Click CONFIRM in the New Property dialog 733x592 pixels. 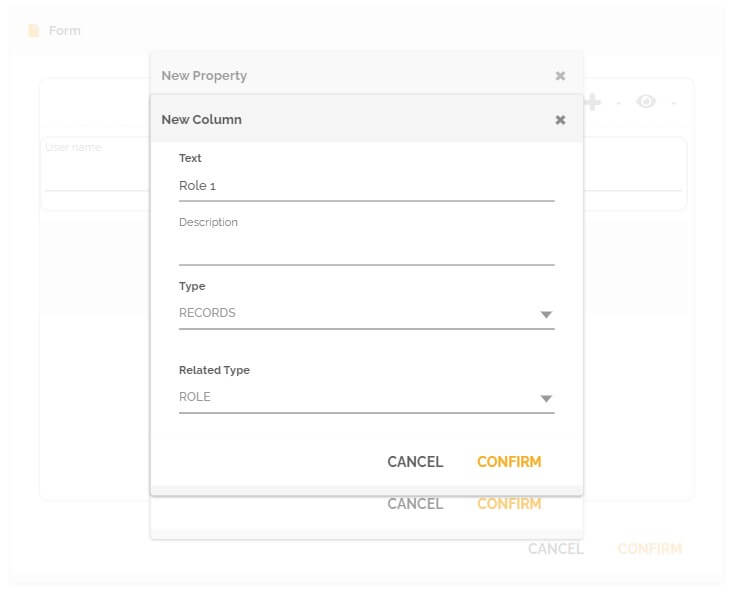(x=509, y=504)
